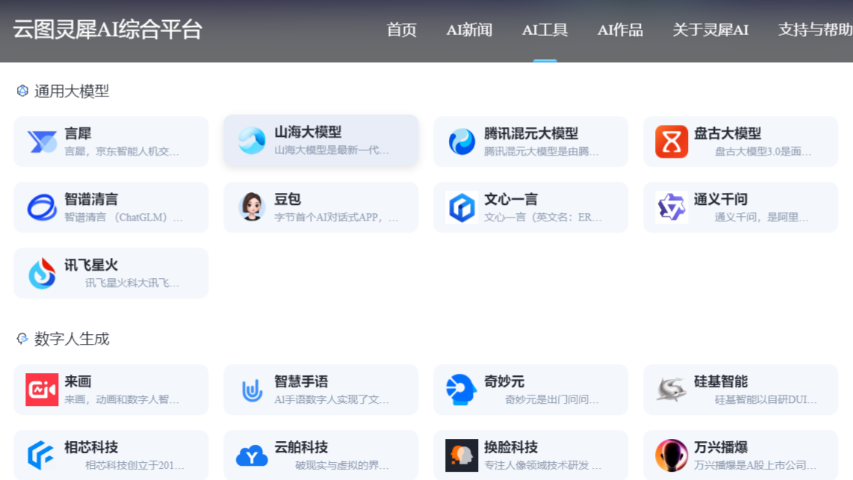The height and width of the screenshot is (480, 853).
Task: Open the 云舶科技 card title
Action: [x=301, y=447]
